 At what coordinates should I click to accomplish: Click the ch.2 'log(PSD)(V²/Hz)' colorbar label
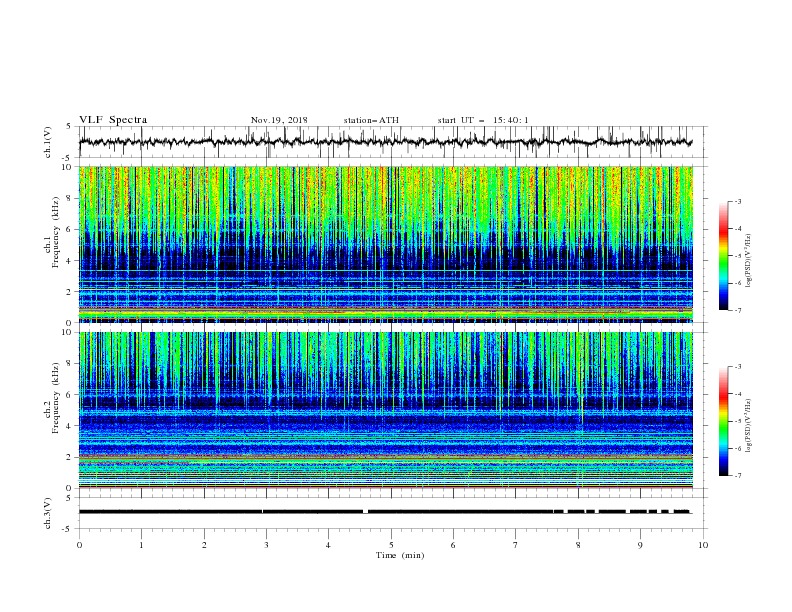[749, 426]
